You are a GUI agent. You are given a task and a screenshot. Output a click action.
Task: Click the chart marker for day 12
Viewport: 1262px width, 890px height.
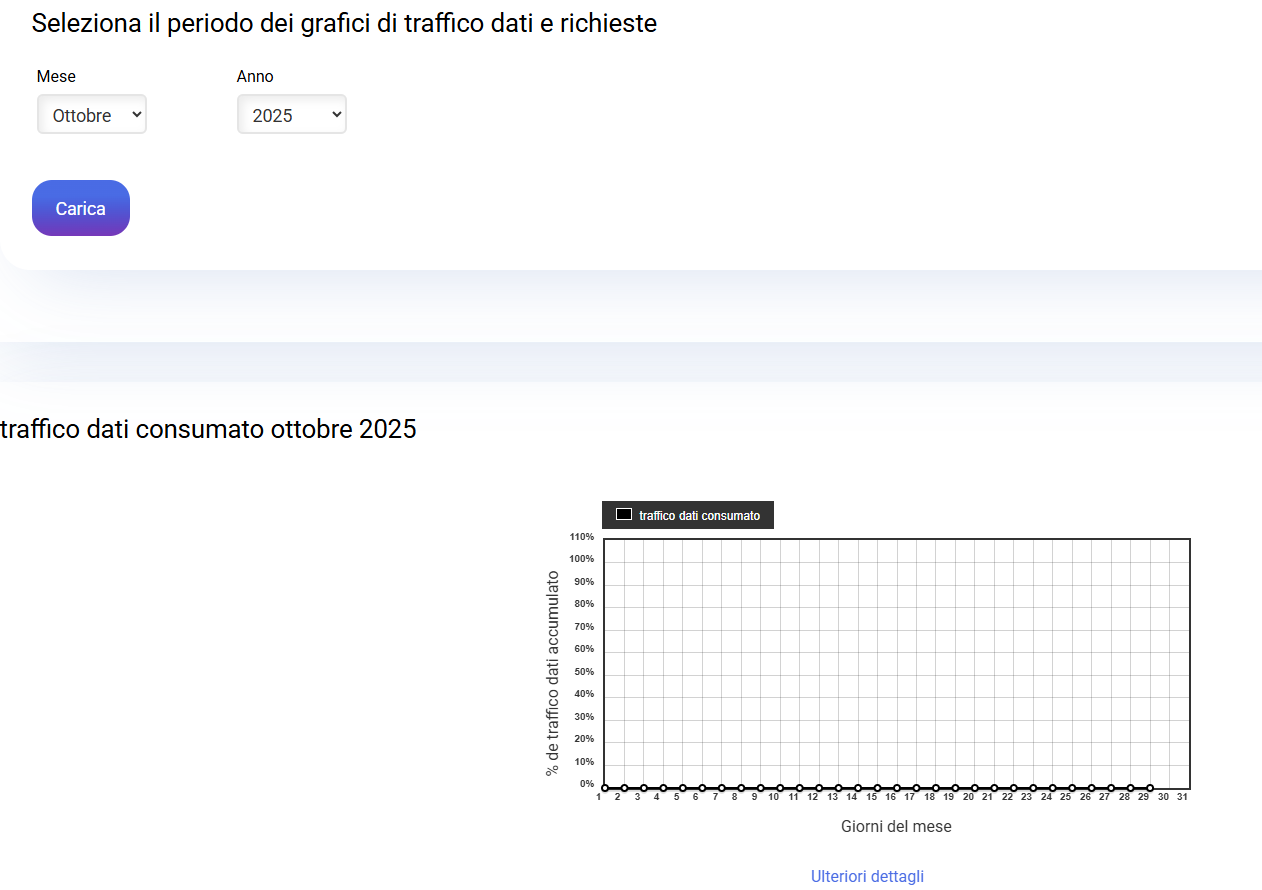819,788
